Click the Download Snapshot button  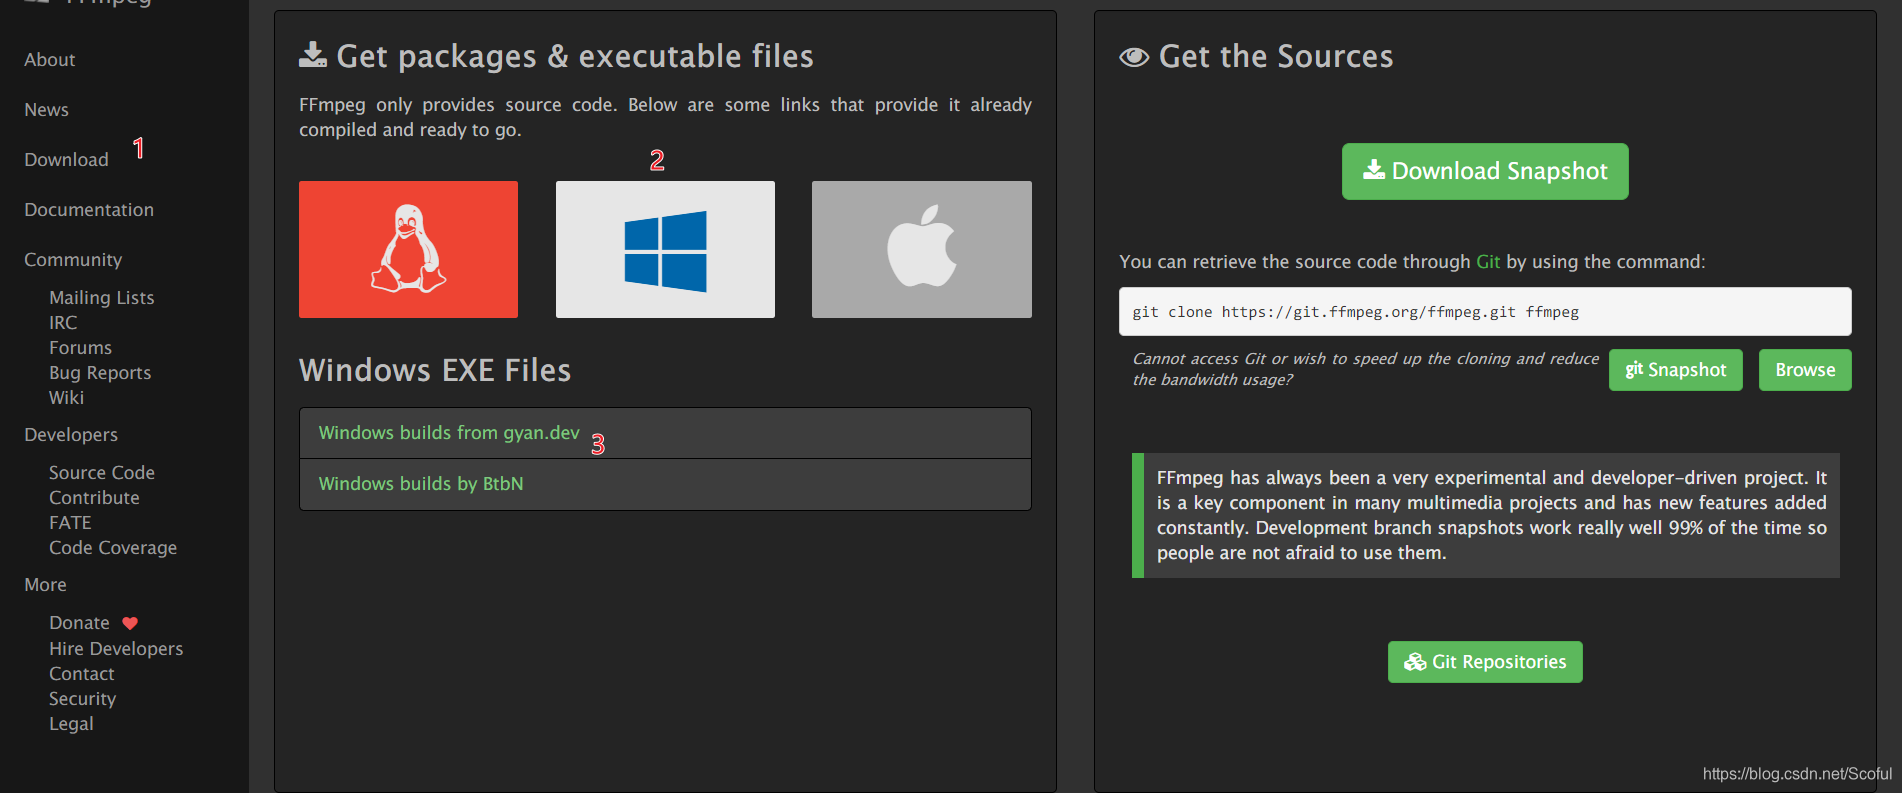[1485, 171]
